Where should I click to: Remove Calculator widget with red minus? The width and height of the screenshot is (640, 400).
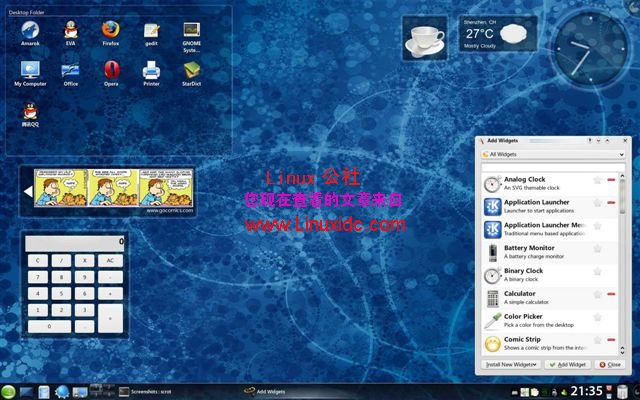pos(611,294)
